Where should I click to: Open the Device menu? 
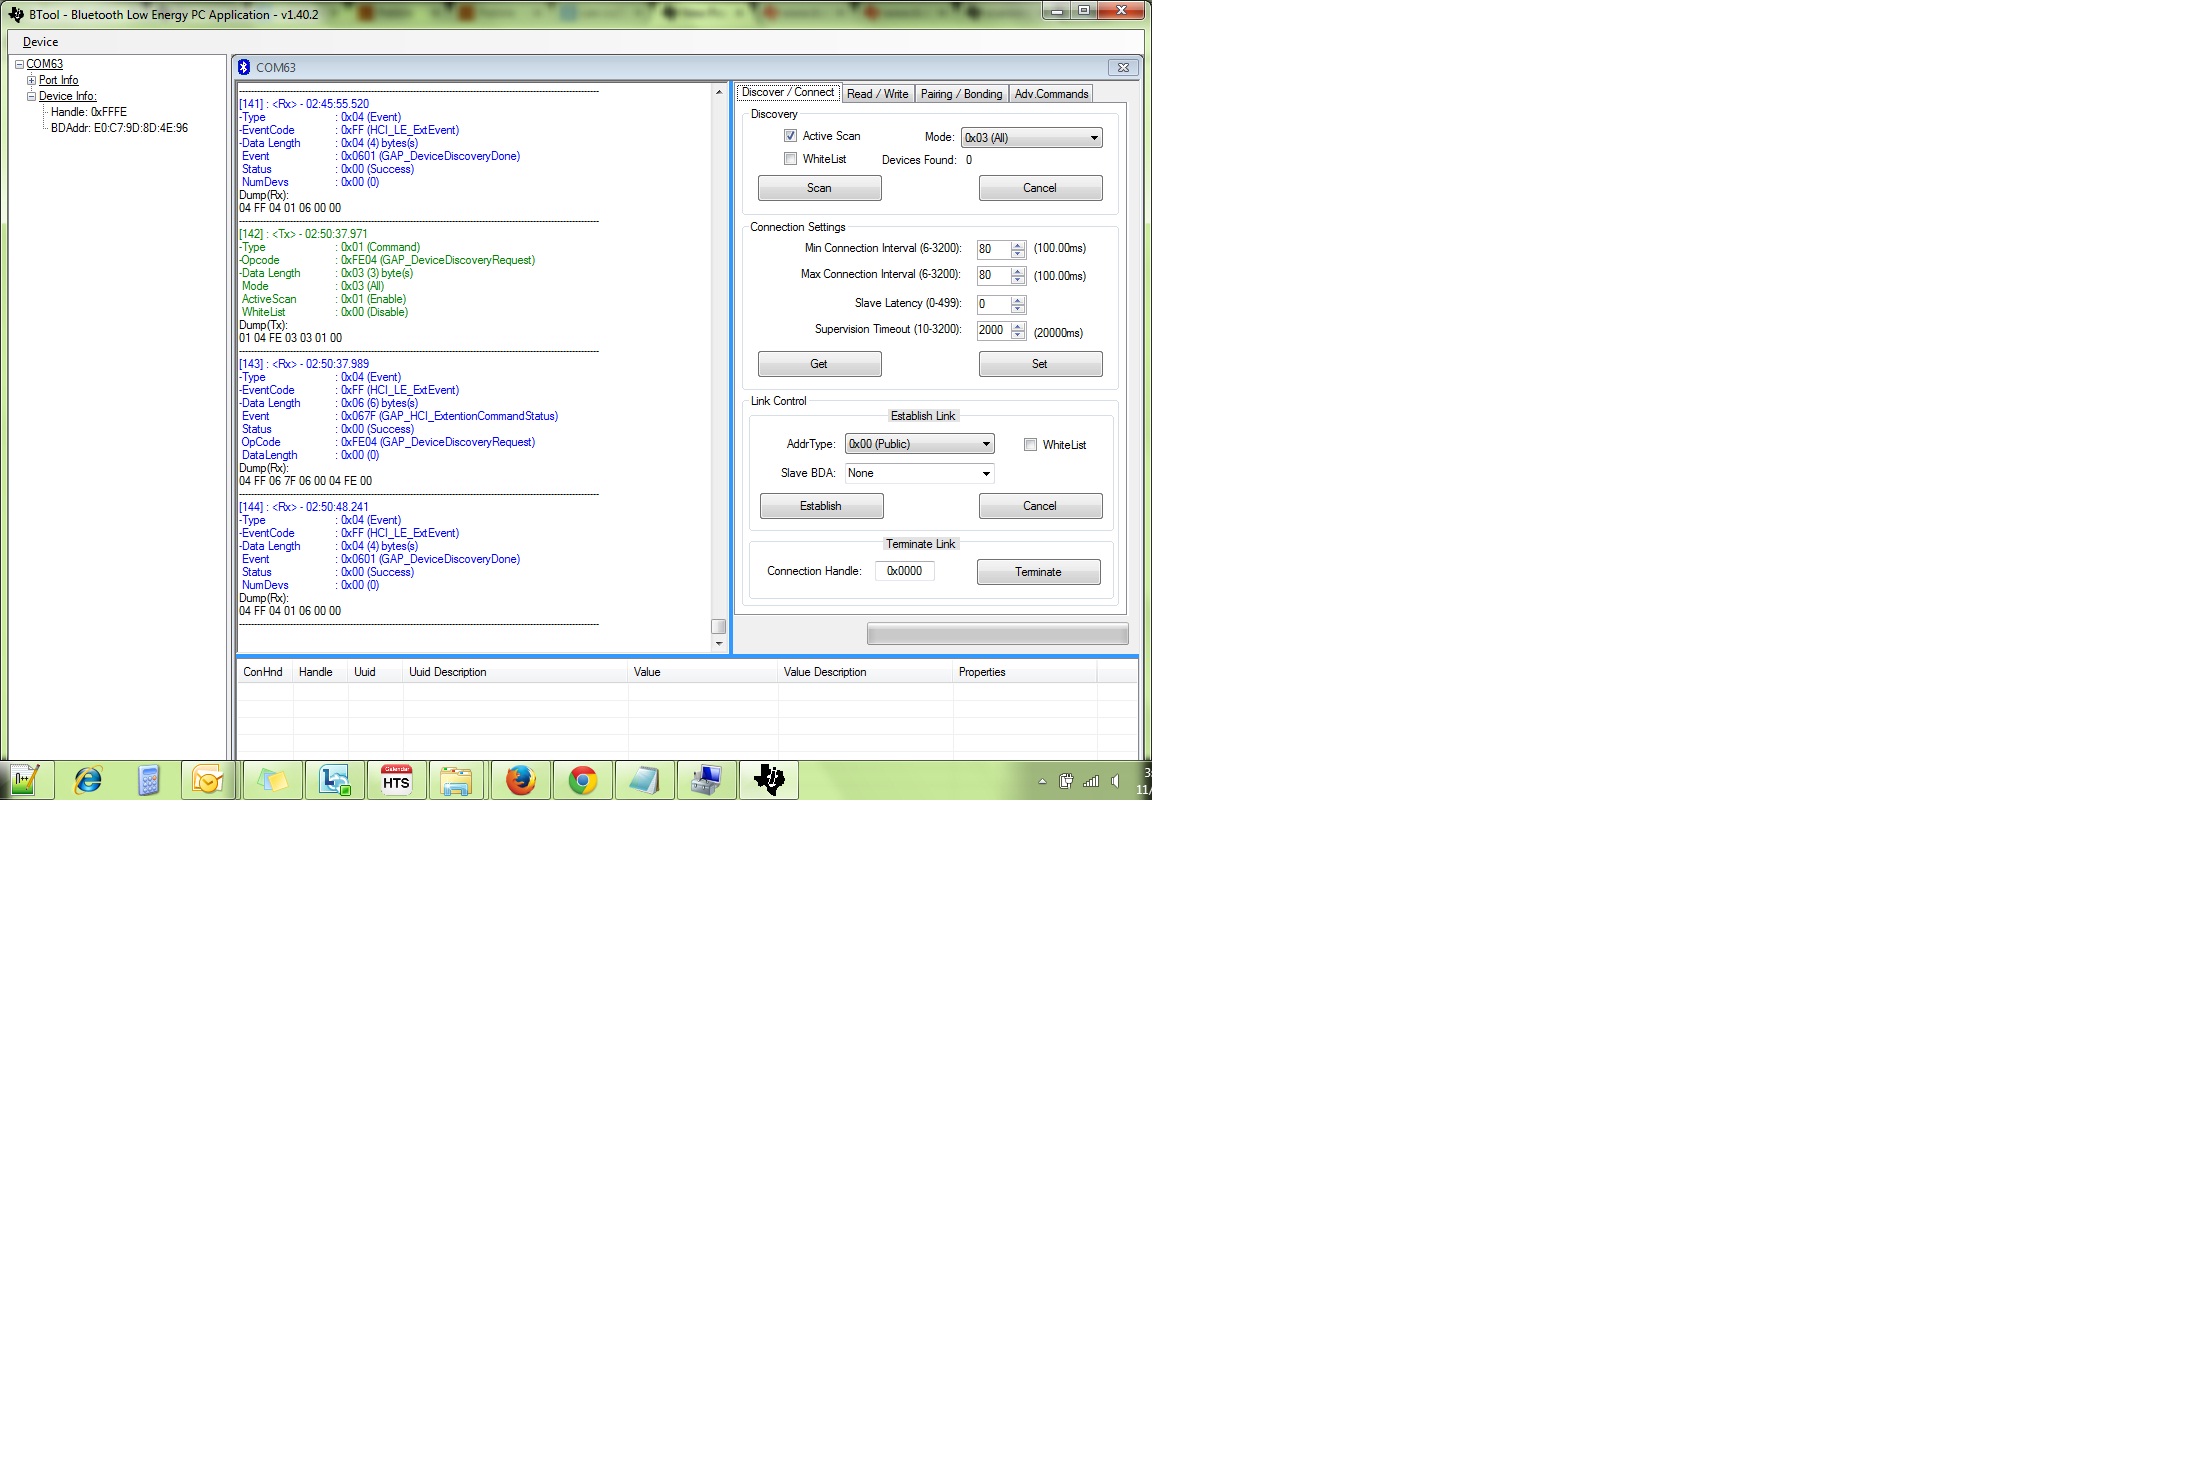(x=40, y=42)
